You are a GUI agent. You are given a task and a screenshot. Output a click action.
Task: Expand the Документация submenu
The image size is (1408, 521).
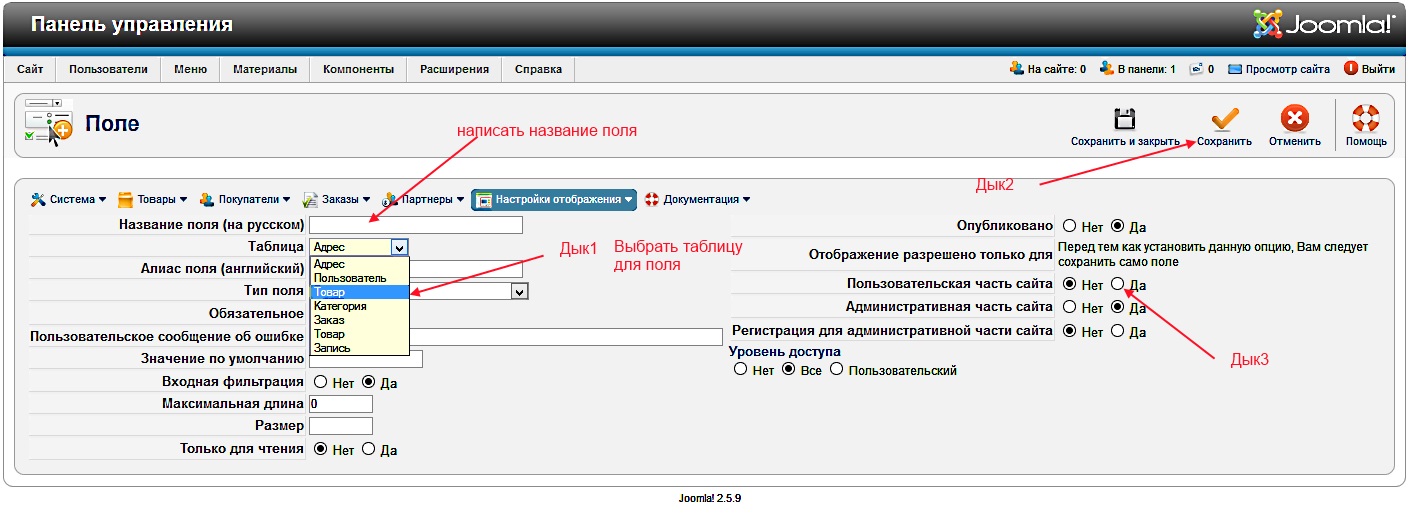[697, 199]
